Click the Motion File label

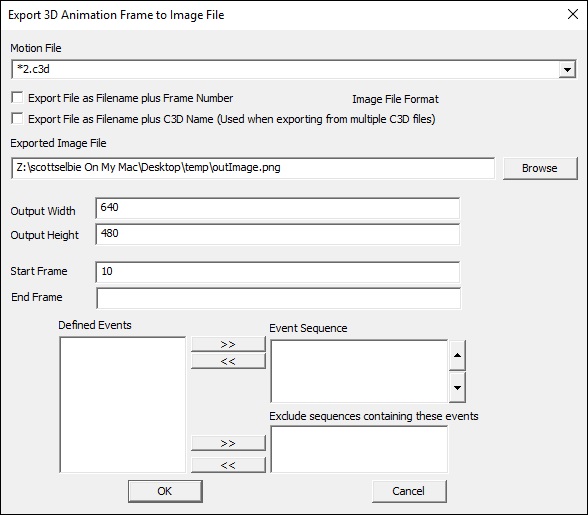[x=36, y=48]
